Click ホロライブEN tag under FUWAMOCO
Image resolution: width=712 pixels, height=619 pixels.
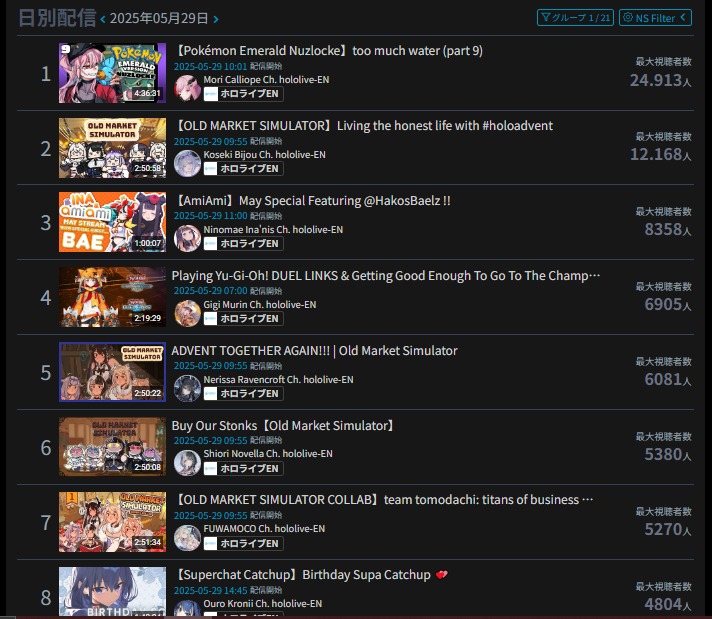[243, 543]
